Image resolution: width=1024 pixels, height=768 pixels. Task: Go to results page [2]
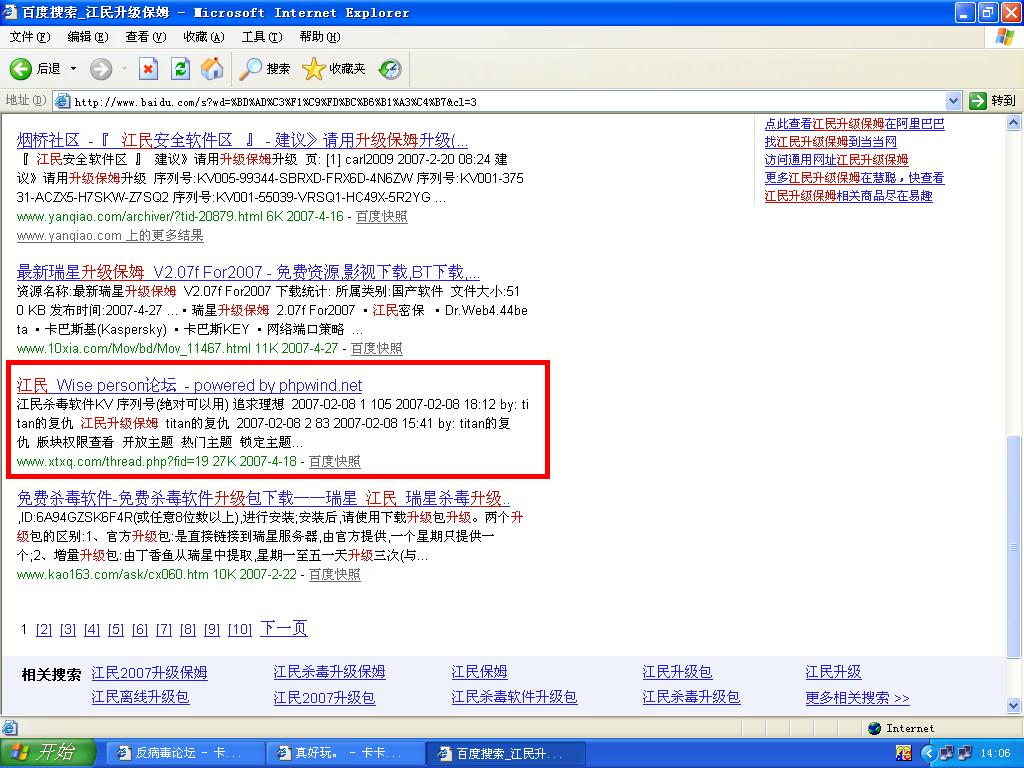(x=44, y=630)
